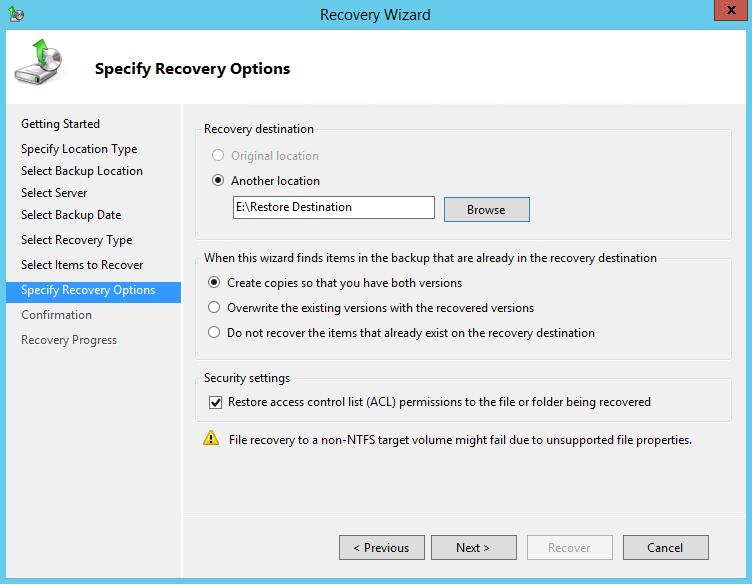
Task: Go to Select Backup Location step
Action: 82,171
